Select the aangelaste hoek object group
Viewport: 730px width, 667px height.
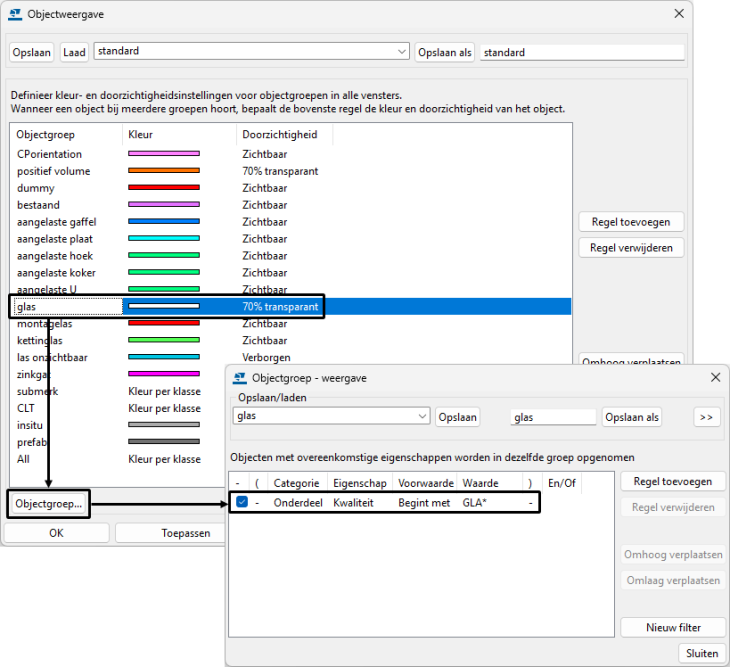coord(55,256)
